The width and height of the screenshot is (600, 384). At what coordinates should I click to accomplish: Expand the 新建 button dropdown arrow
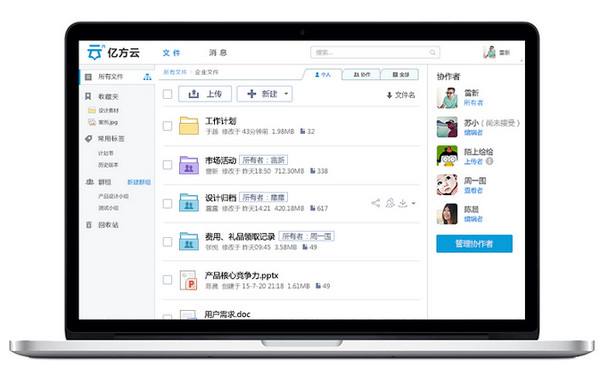tap(286, 94)
